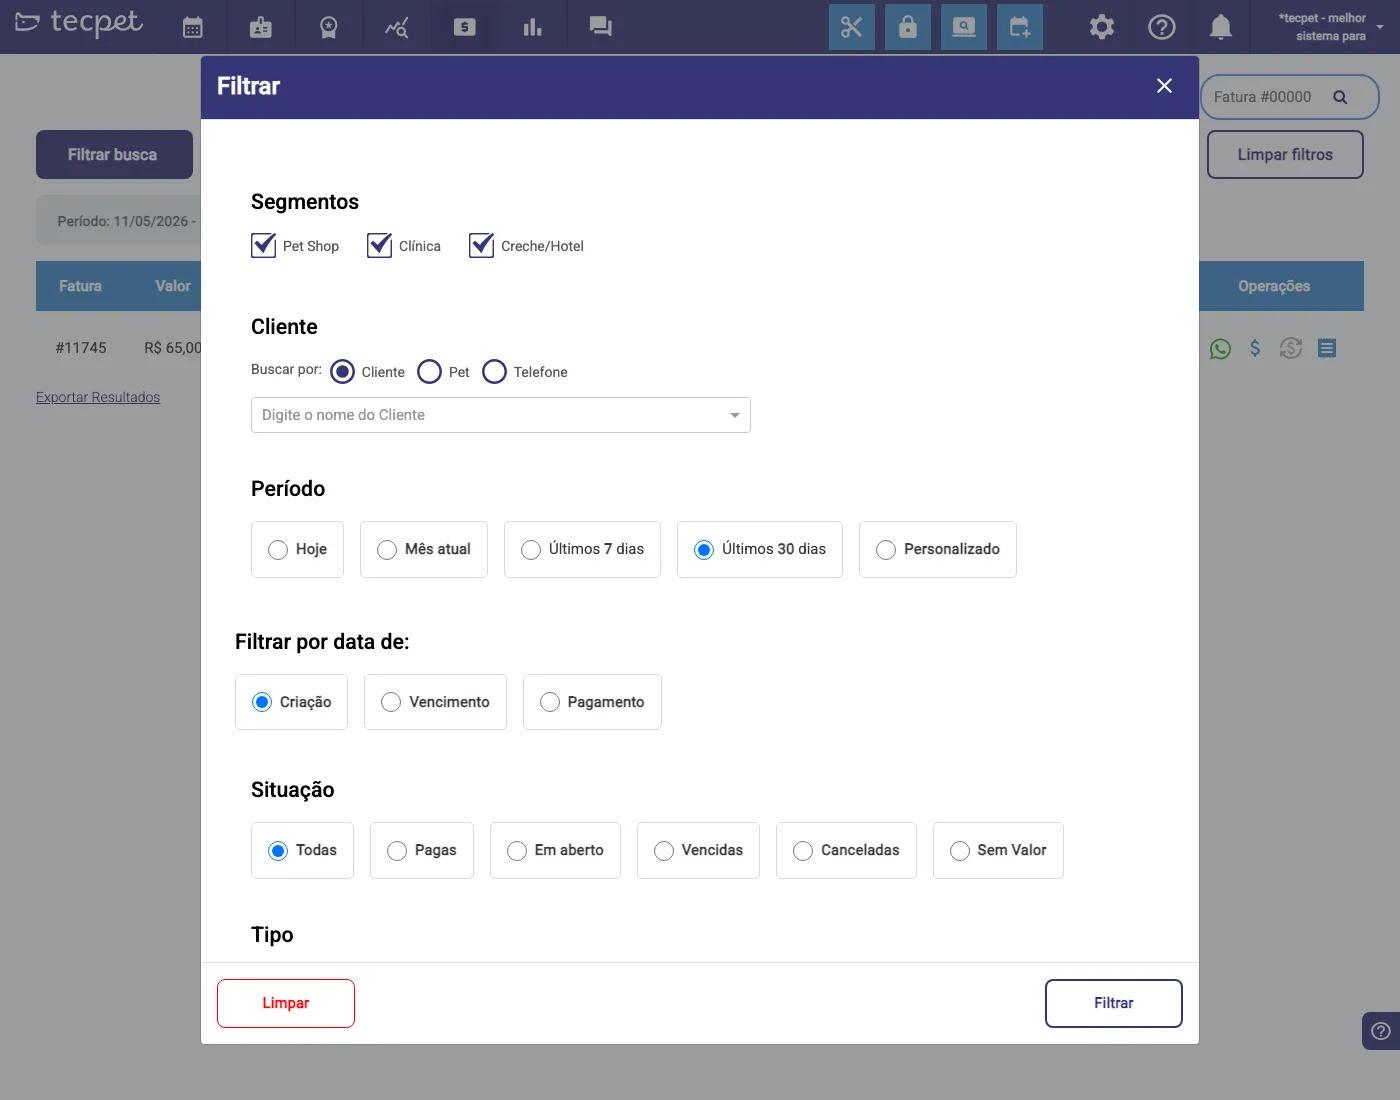The image size is (1400, 1100).
Task: Click the padlock shortcut icon
Action: (908, 27)
